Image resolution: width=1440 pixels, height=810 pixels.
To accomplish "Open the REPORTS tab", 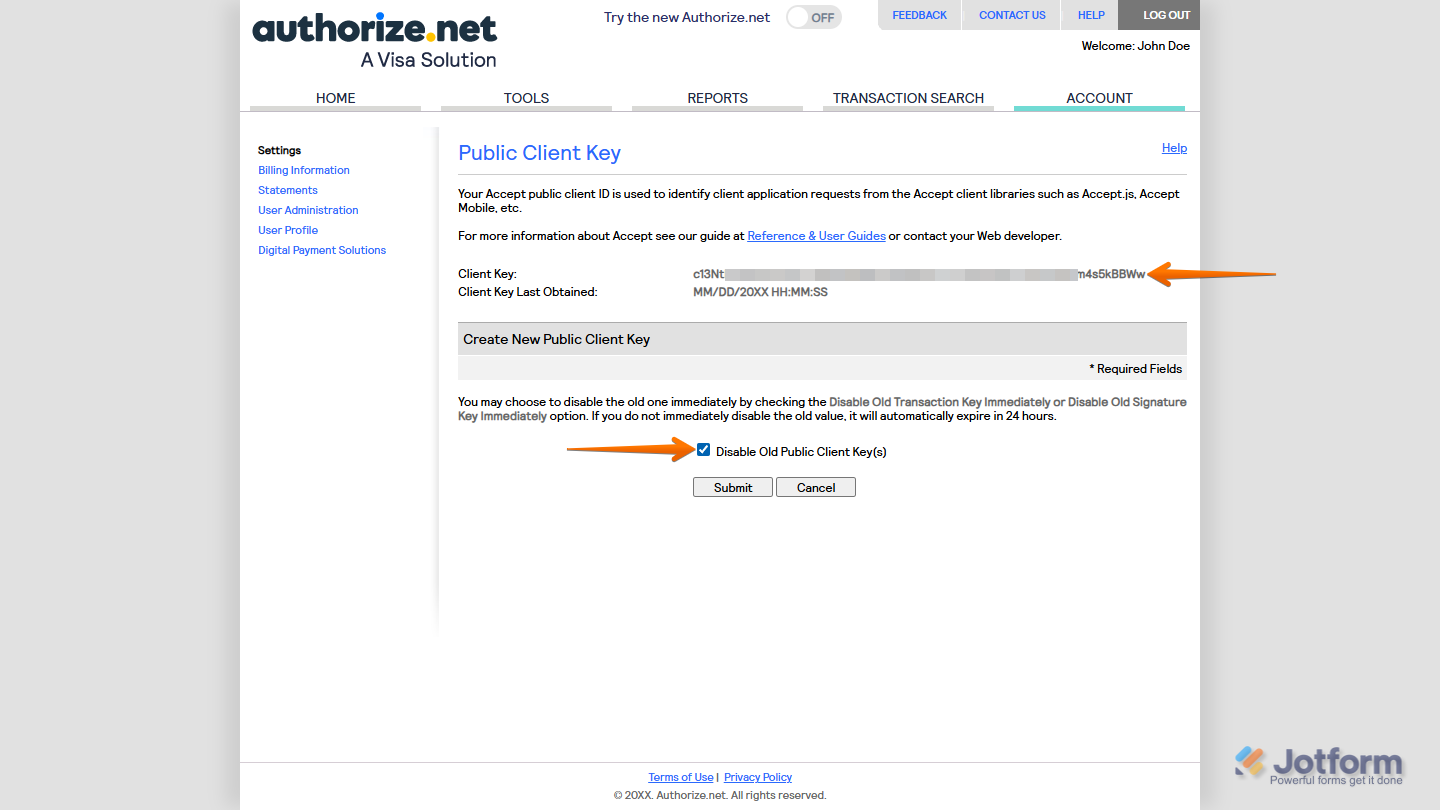I will point(717,98).
